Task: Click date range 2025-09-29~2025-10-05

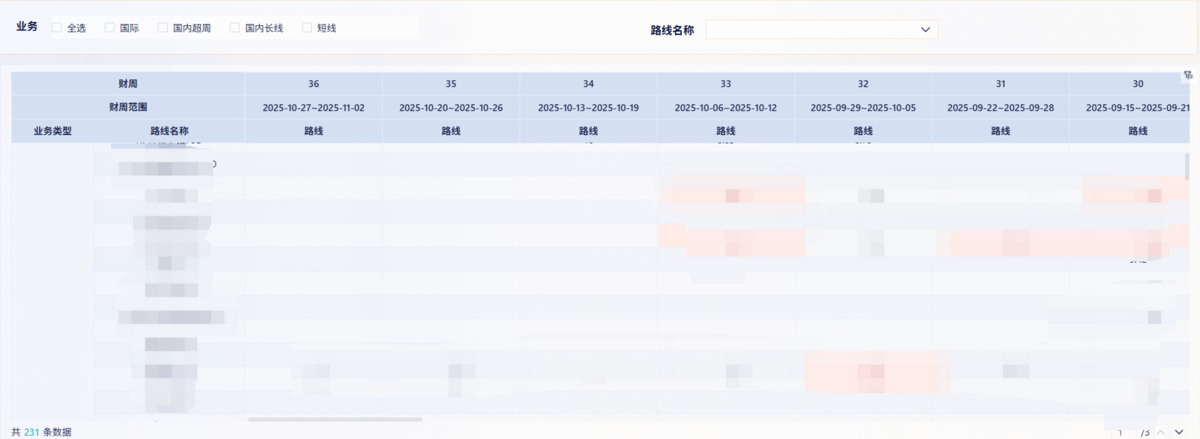Action: point(863,107)
